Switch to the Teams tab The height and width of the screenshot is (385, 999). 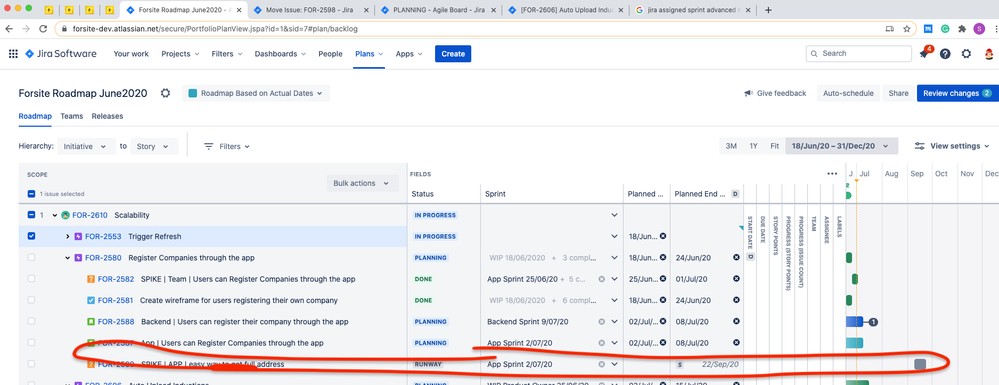(x=72, y=117)
